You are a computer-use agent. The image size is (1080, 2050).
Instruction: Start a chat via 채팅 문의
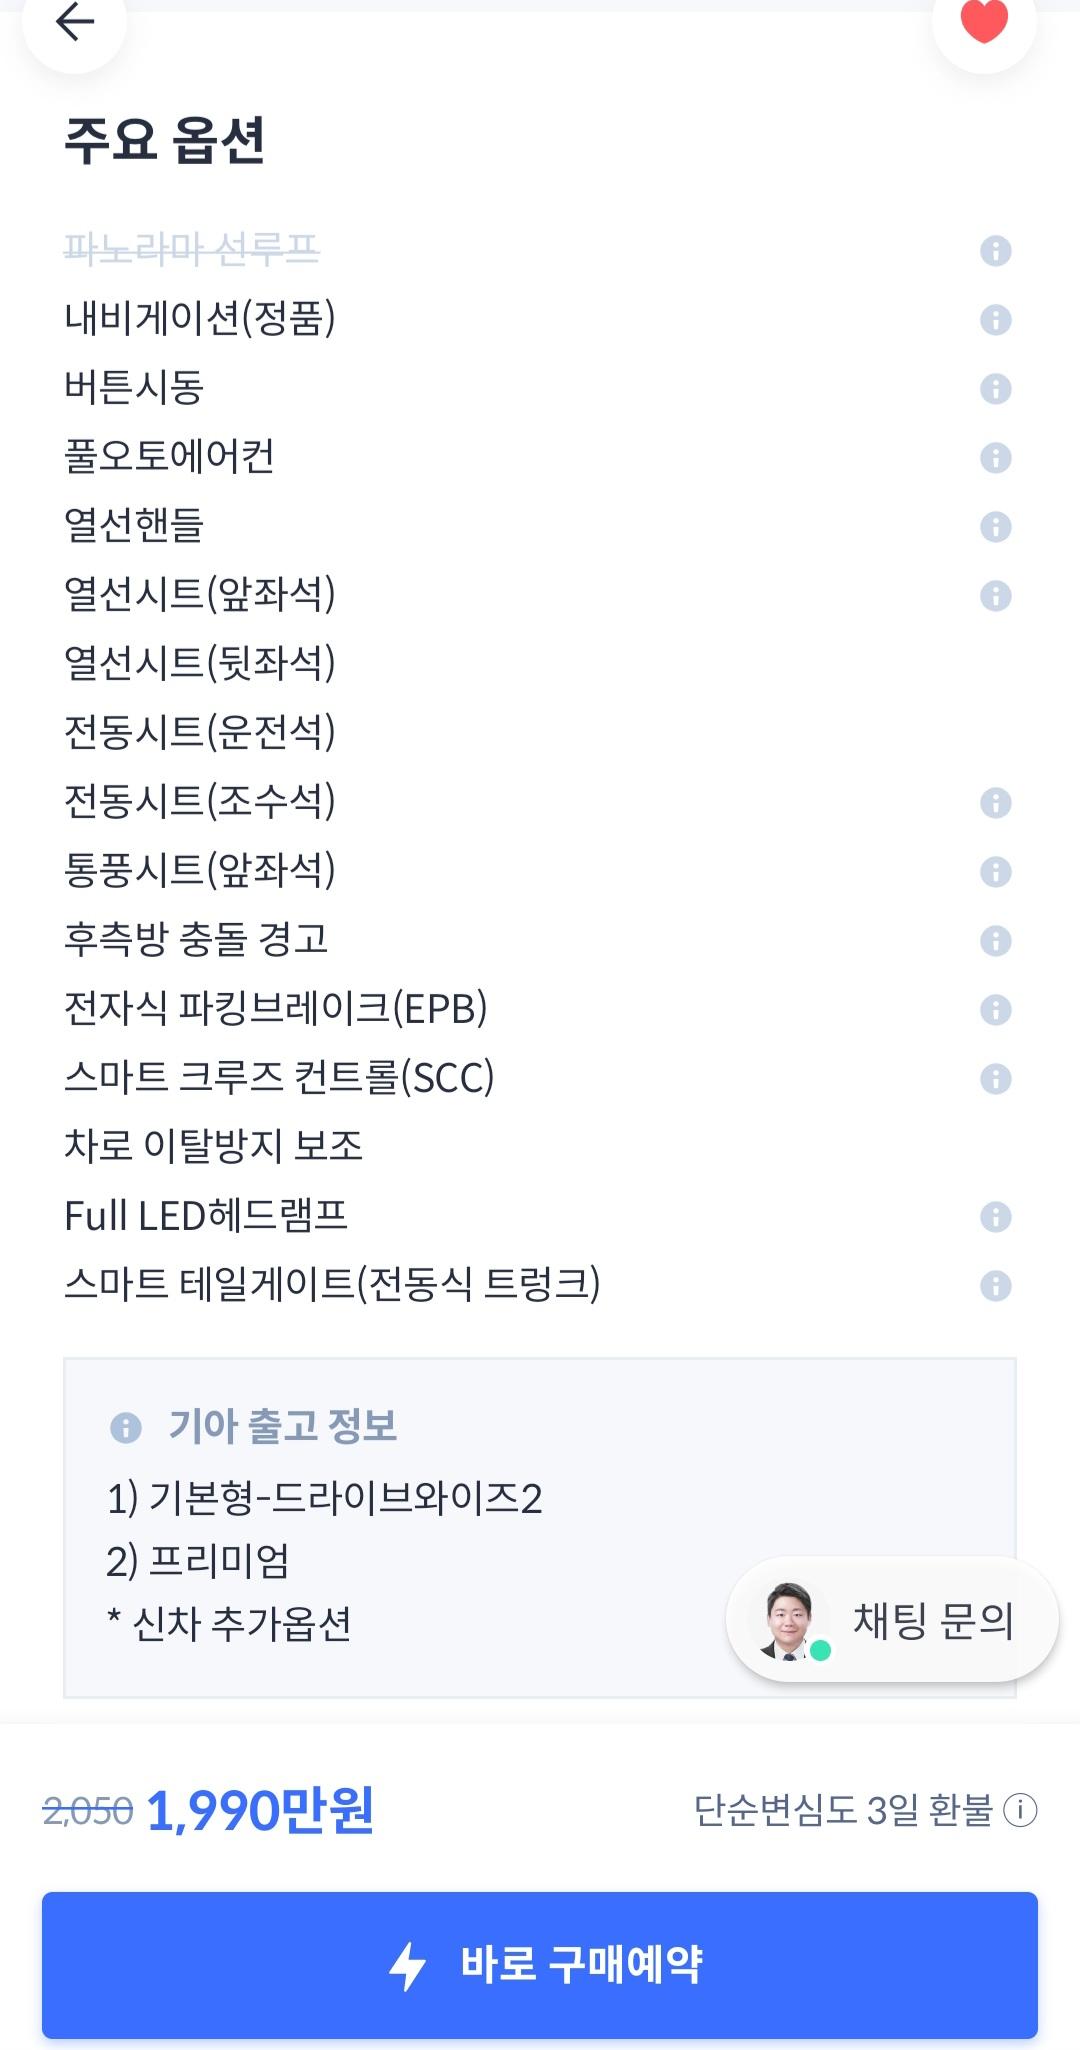(935, 1621)
